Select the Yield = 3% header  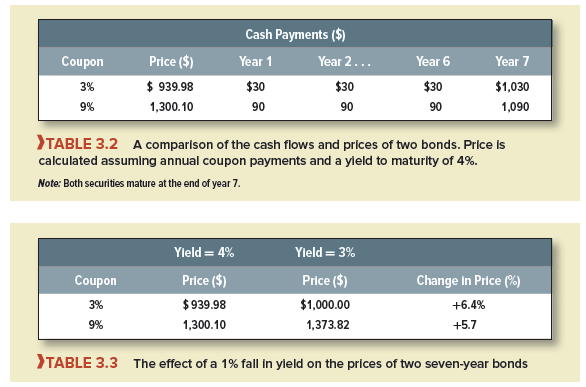(x=325, y=253)
